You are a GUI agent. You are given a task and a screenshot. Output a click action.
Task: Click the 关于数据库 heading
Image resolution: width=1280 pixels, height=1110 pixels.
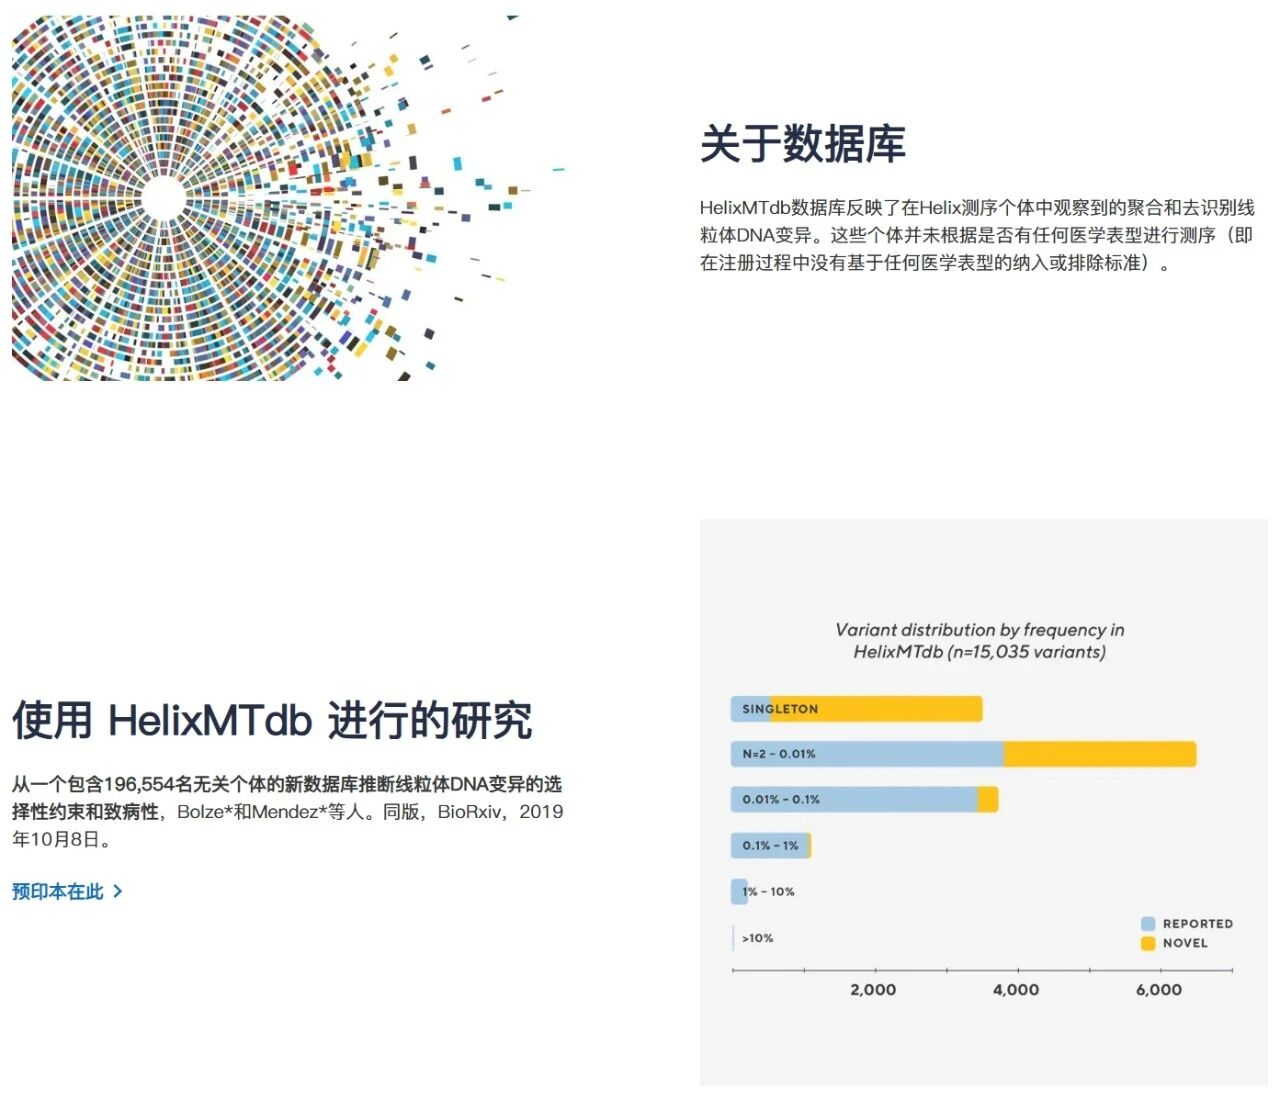coord(802,144)
